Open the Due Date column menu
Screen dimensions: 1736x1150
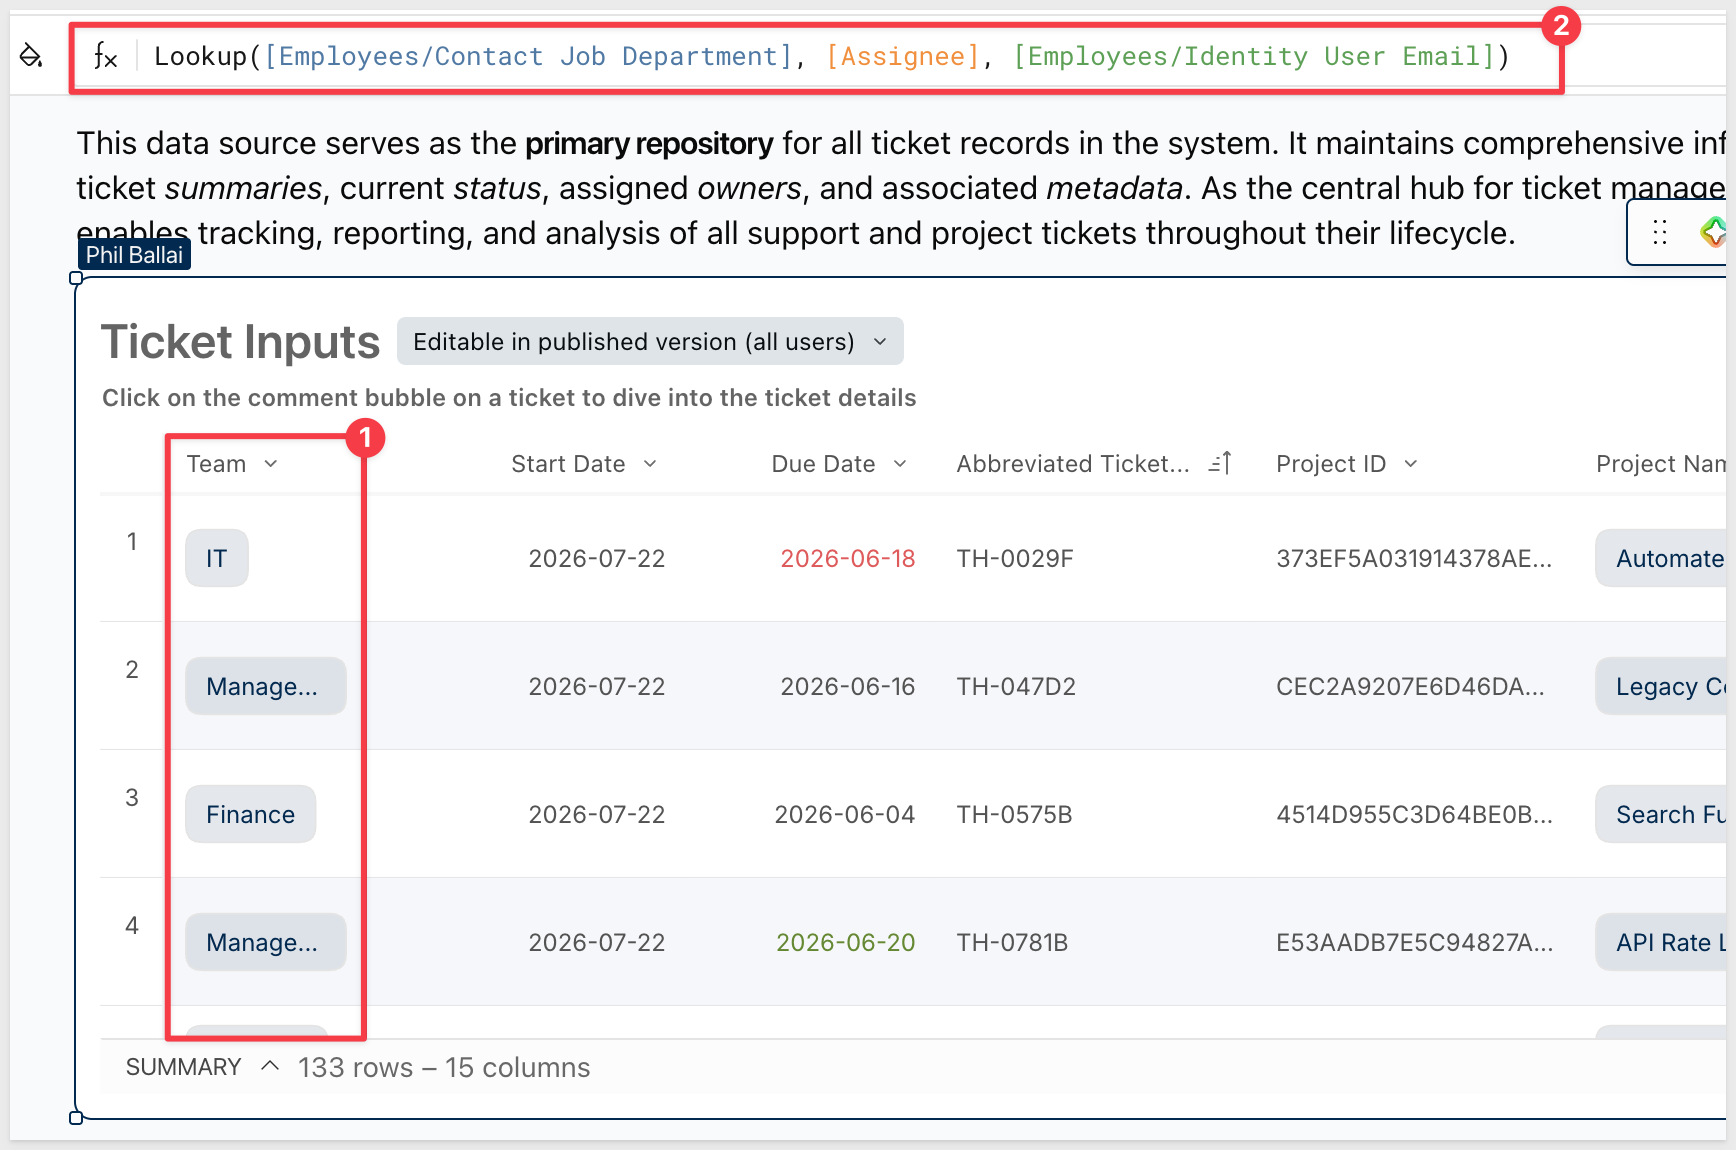click(900, 464)
